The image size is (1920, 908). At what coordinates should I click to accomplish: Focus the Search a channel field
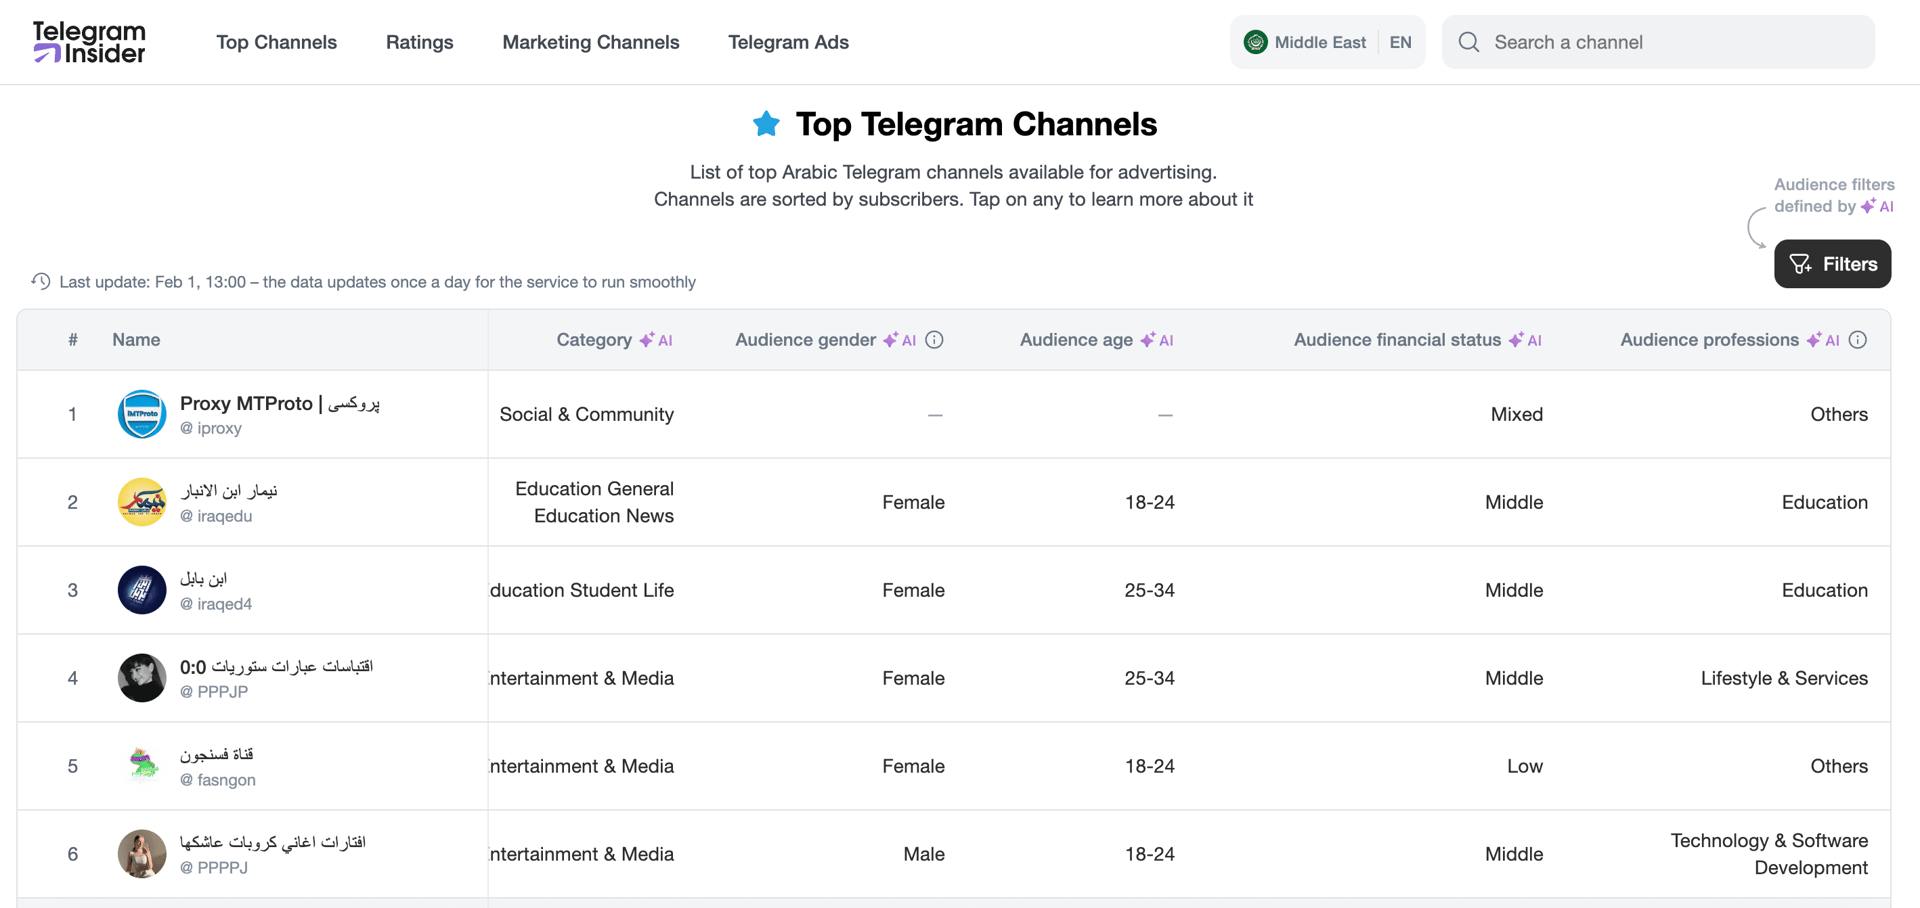click(x=1658, y=42)
